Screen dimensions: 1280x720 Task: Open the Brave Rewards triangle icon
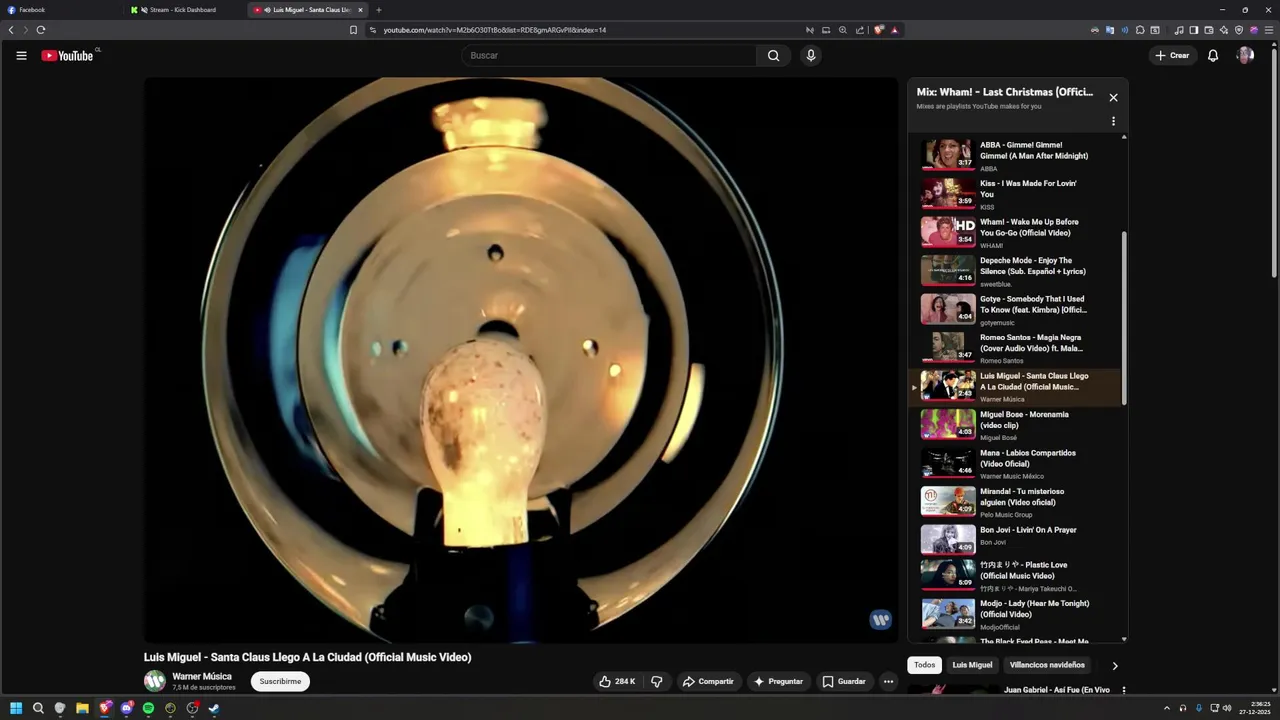click(894, 30)
